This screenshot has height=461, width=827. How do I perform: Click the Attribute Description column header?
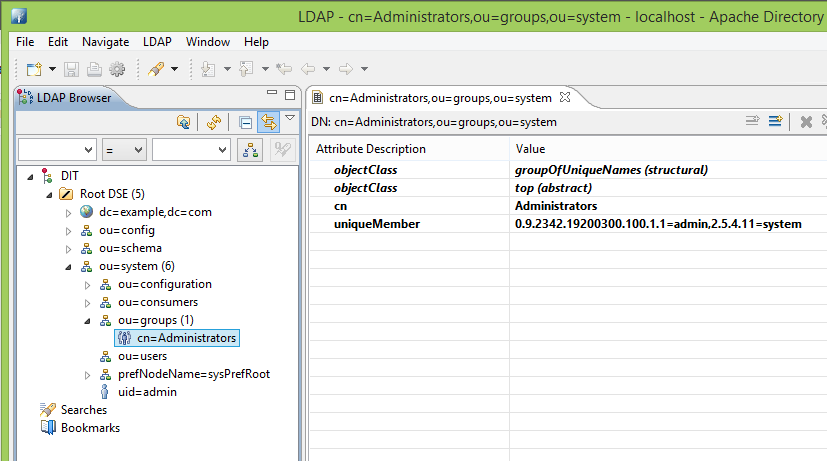pyautogui.click(x=409, y=149)
